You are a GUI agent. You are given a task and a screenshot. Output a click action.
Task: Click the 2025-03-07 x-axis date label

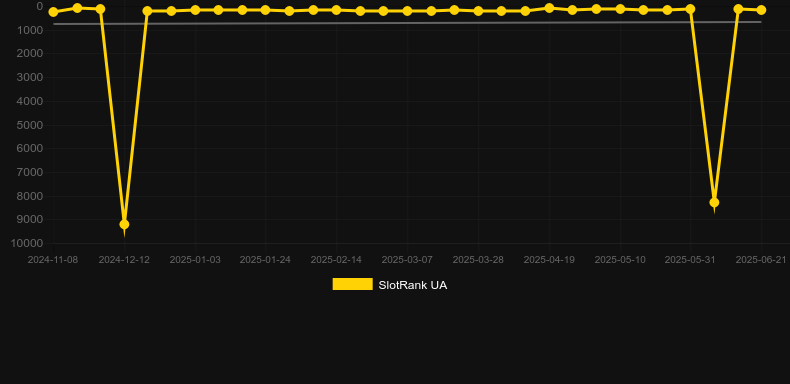(x=407, y=260)
